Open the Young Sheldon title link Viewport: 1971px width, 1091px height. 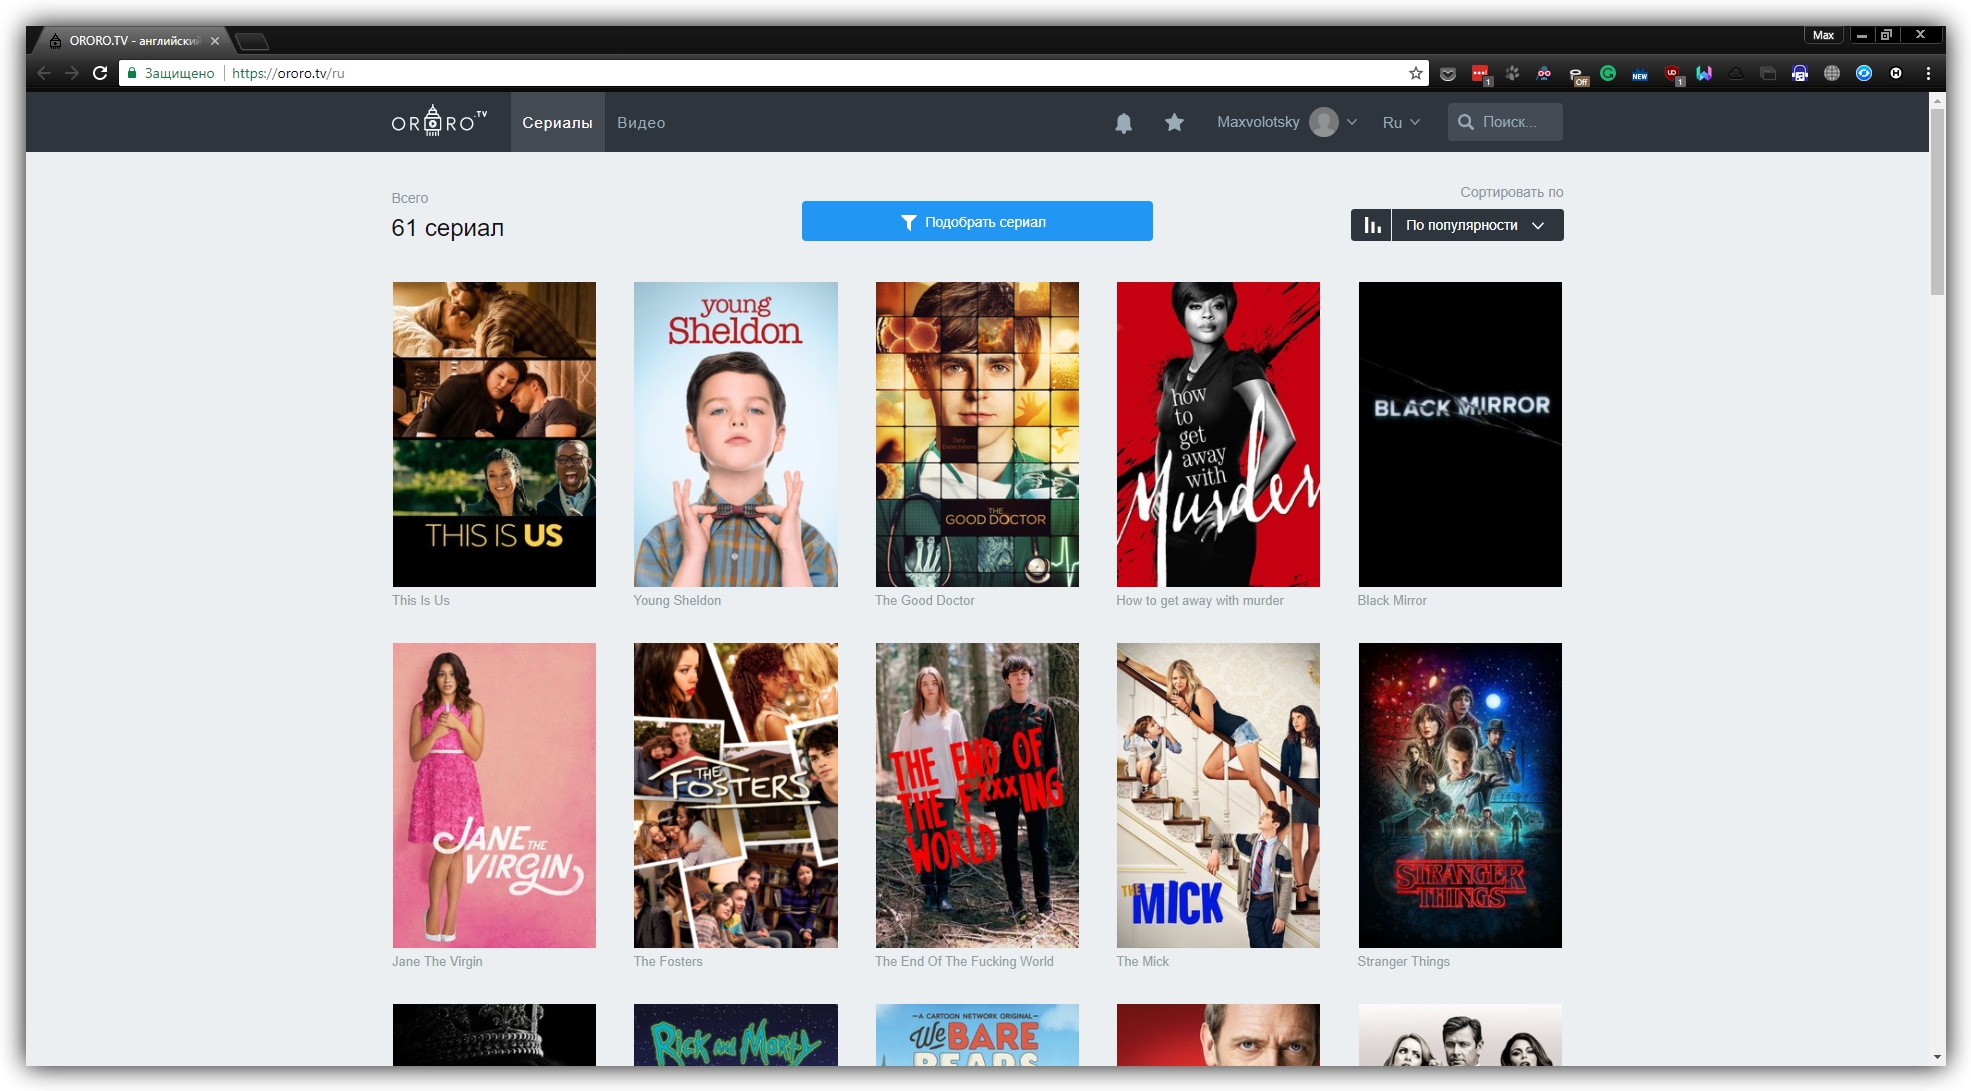pos(677,600)
